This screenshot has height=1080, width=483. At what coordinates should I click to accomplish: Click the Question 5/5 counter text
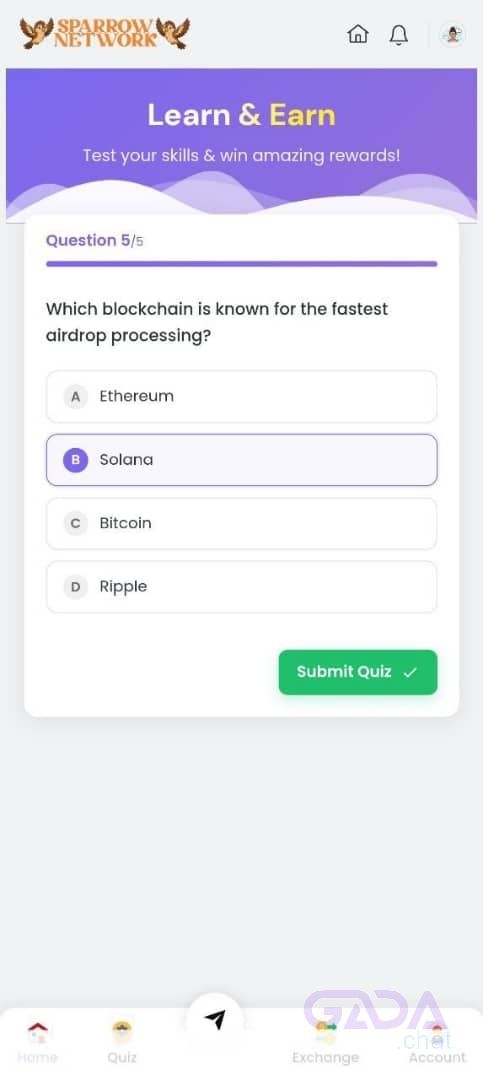tap(94, 240)
